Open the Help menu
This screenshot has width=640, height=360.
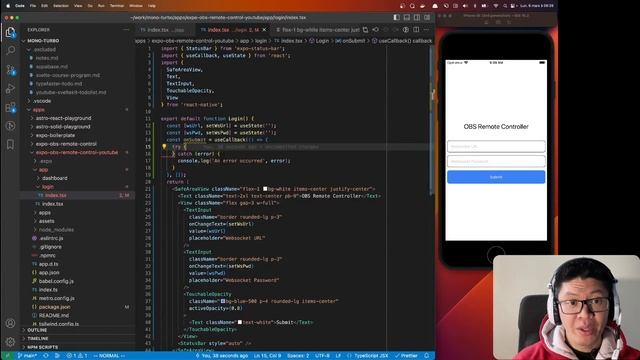tap(152, 6)
